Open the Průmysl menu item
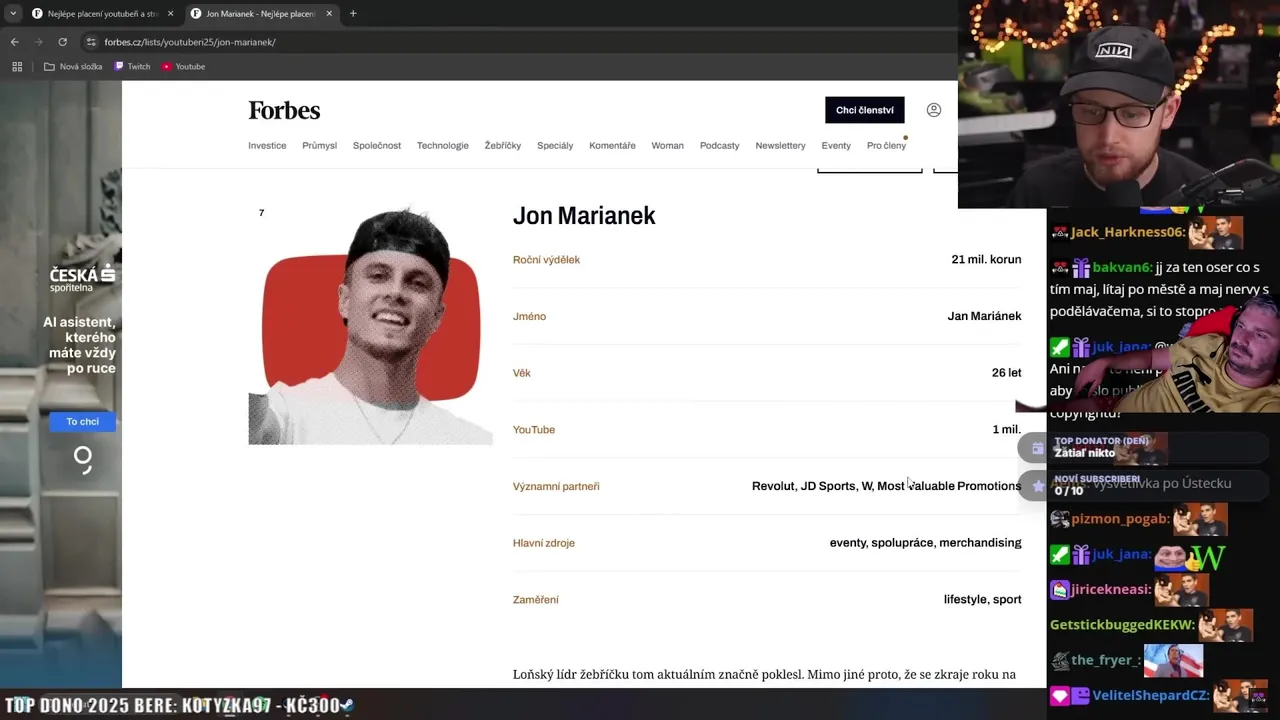The height and width of the screenshot is (720, 1280). pos(319,146)
